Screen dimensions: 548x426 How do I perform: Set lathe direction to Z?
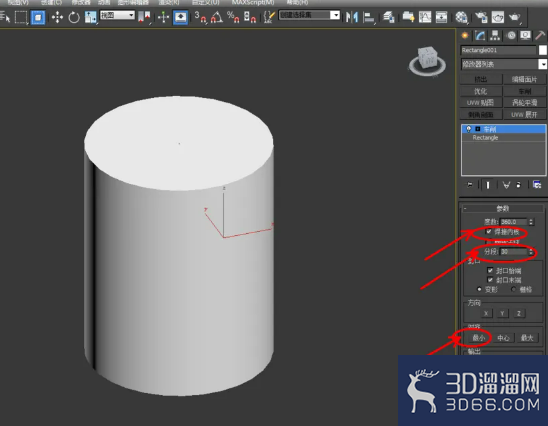click(519, 313)
